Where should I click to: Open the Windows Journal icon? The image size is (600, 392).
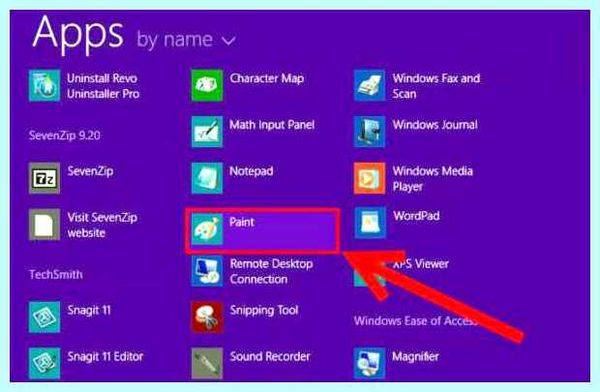pos(369,131)
